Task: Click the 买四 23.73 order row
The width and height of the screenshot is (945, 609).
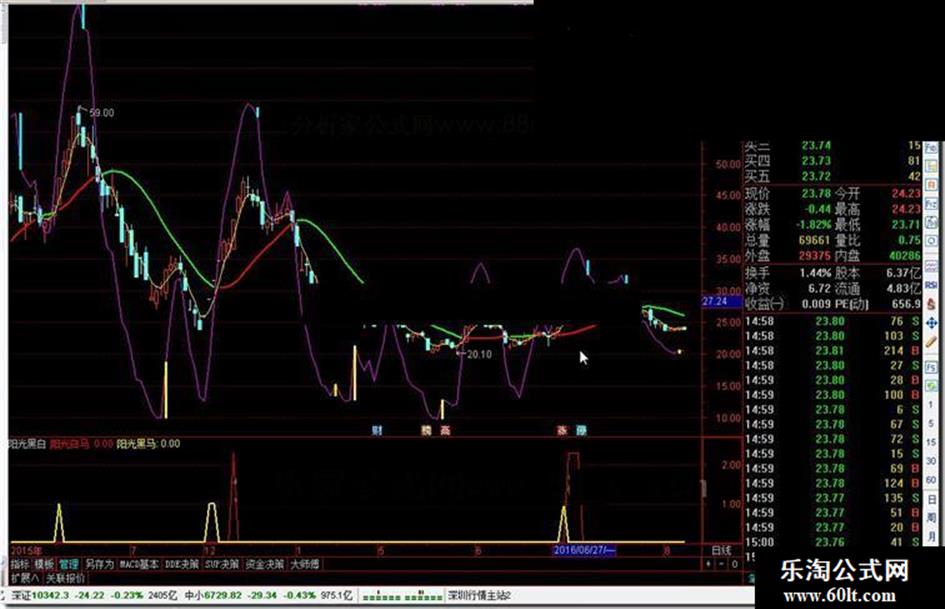Action: [832, 161]
